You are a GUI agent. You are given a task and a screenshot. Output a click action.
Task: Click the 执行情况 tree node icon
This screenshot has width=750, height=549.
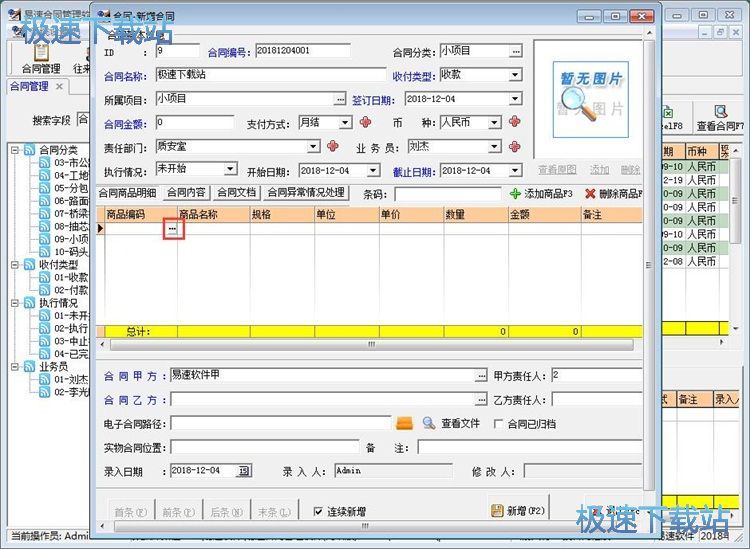[x=30, y=303]
